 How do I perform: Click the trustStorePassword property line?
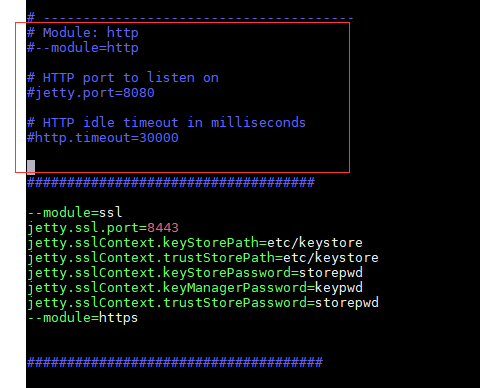[203, 303]
